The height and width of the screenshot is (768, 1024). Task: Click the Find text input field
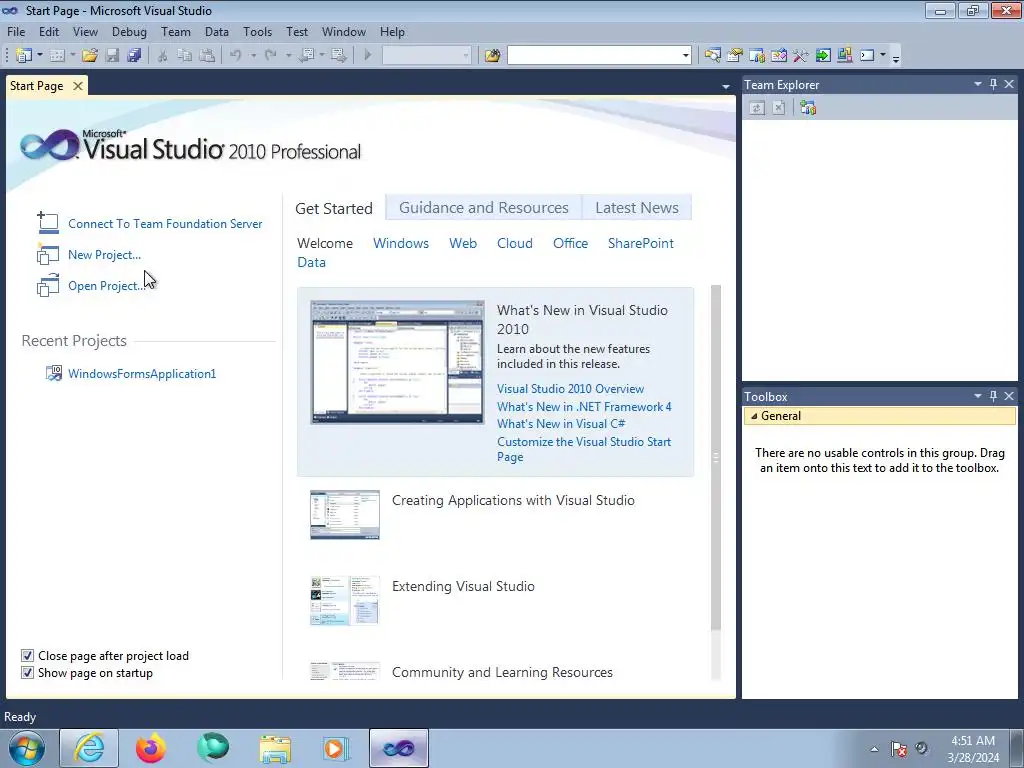coord(594,56)
